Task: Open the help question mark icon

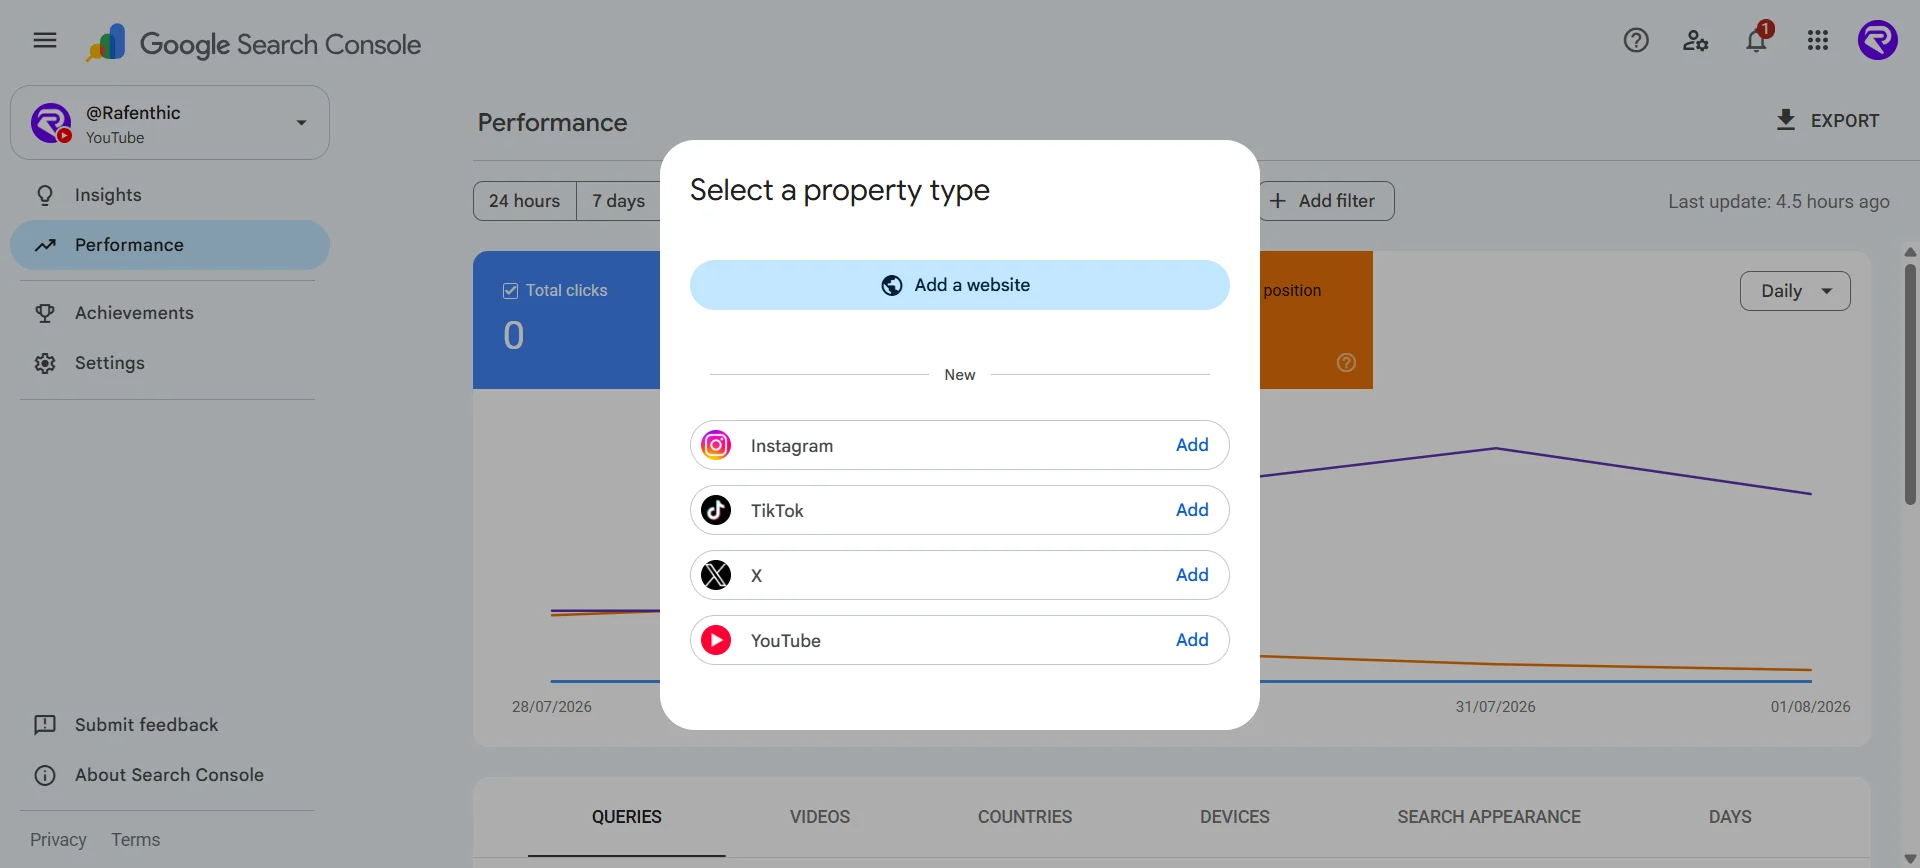Action: click(1636, 40)
